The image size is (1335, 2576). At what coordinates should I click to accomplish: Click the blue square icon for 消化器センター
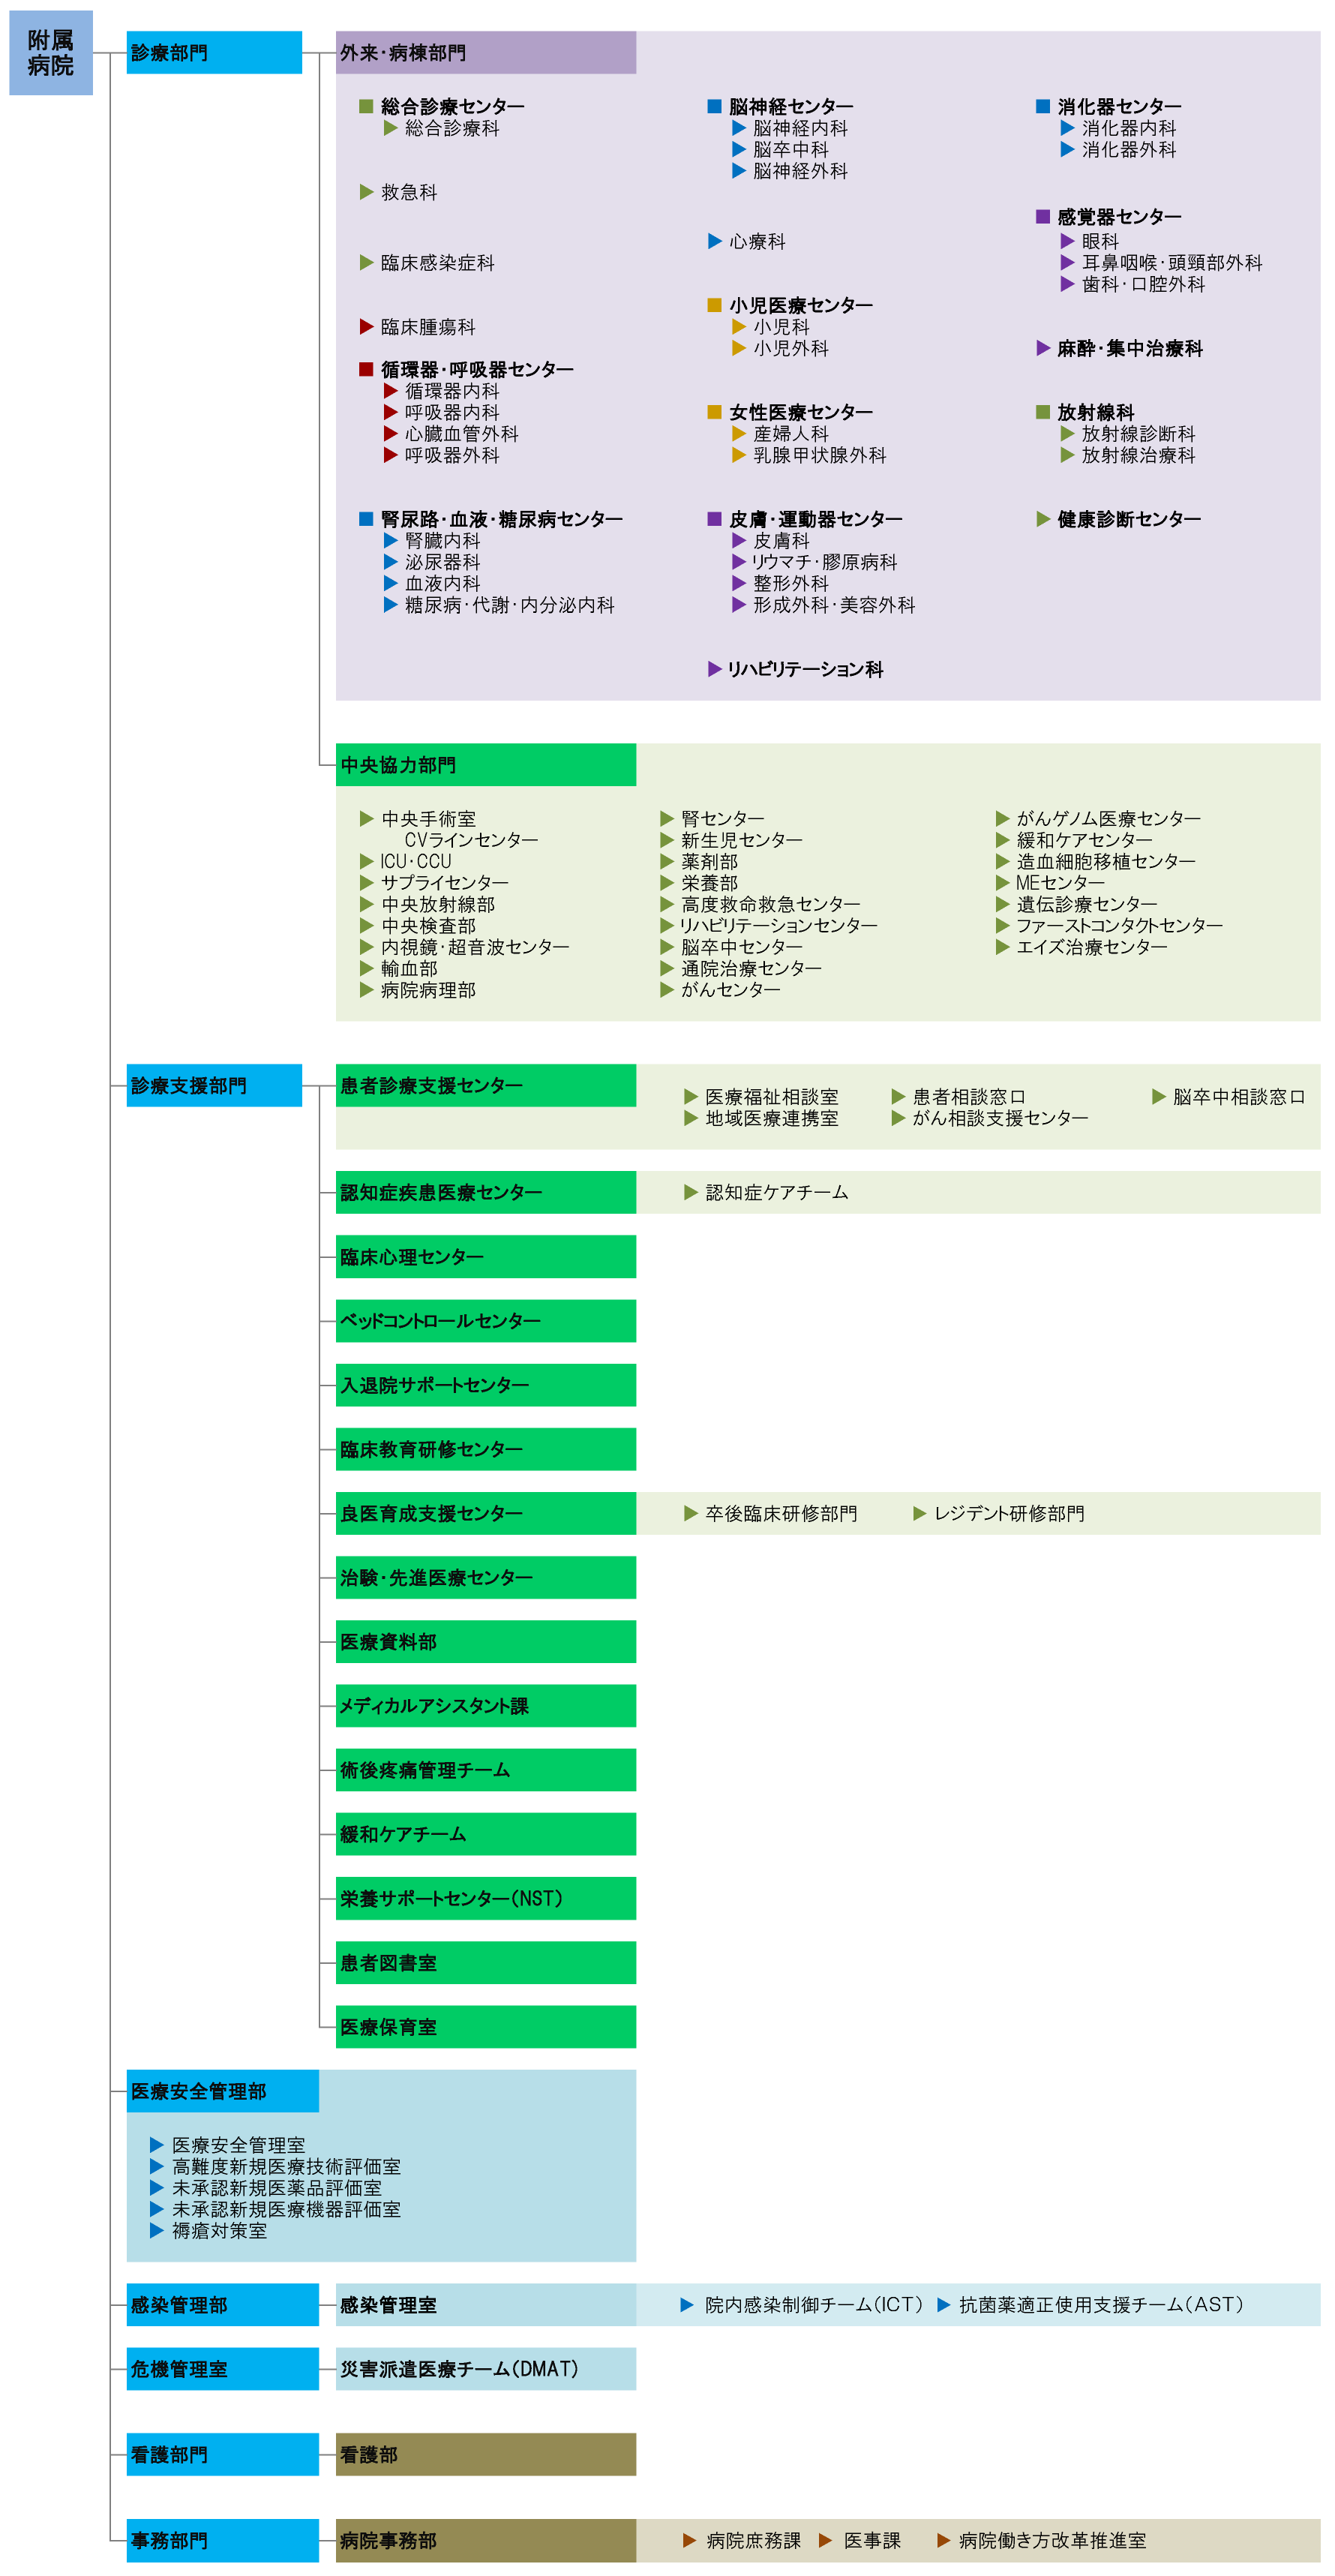1045,106
